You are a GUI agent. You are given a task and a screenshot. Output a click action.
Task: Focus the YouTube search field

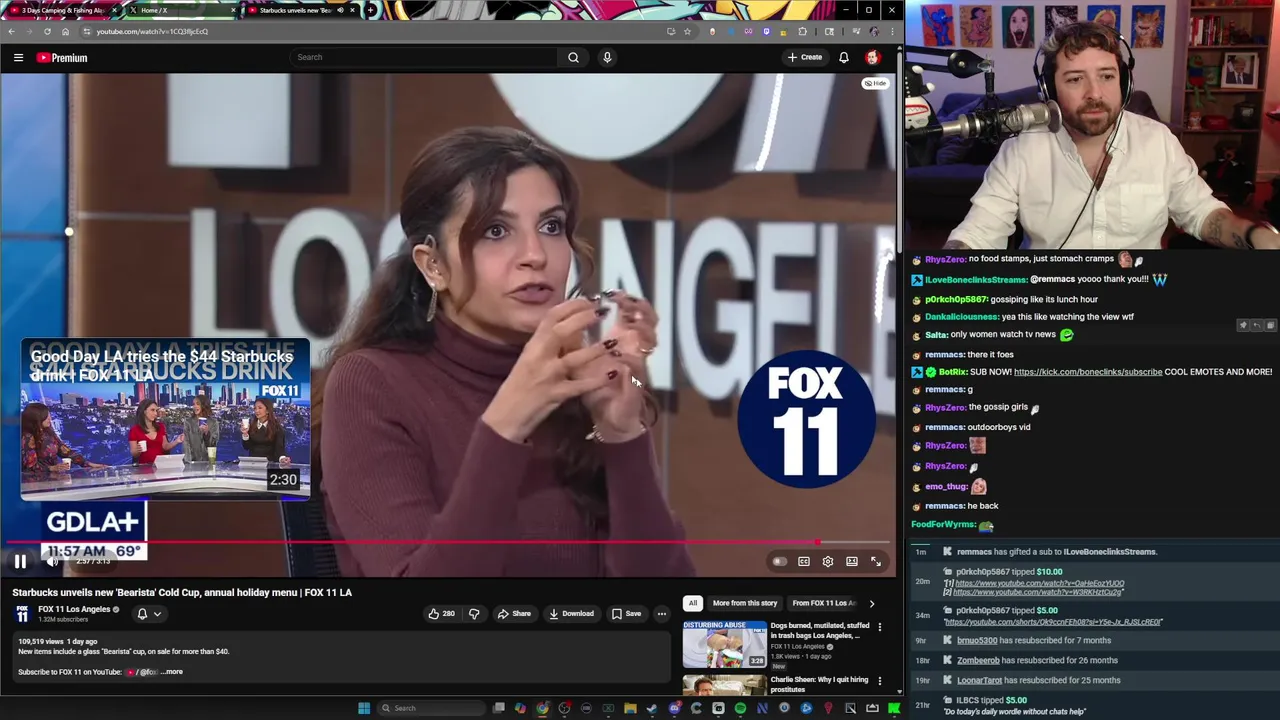[x=424, y=57]
